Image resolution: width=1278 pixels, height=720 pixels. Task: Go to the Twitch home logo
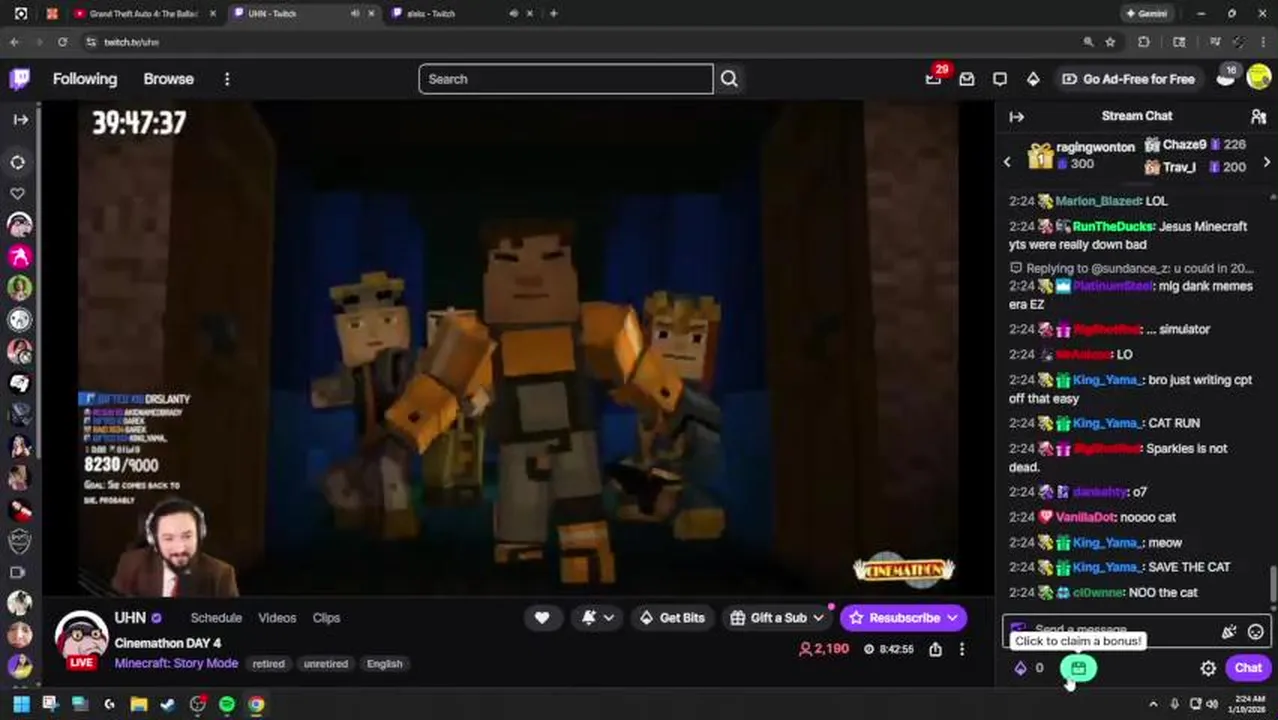point(20,79)
